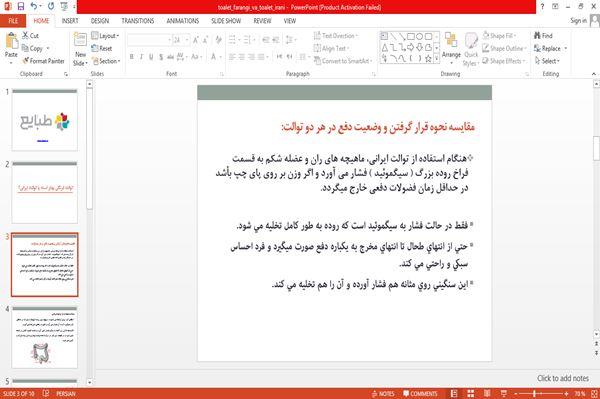This screenshot has width=600, height=399.
Task: Open Shape Fill dropdown
Action: tap(499, 36)
